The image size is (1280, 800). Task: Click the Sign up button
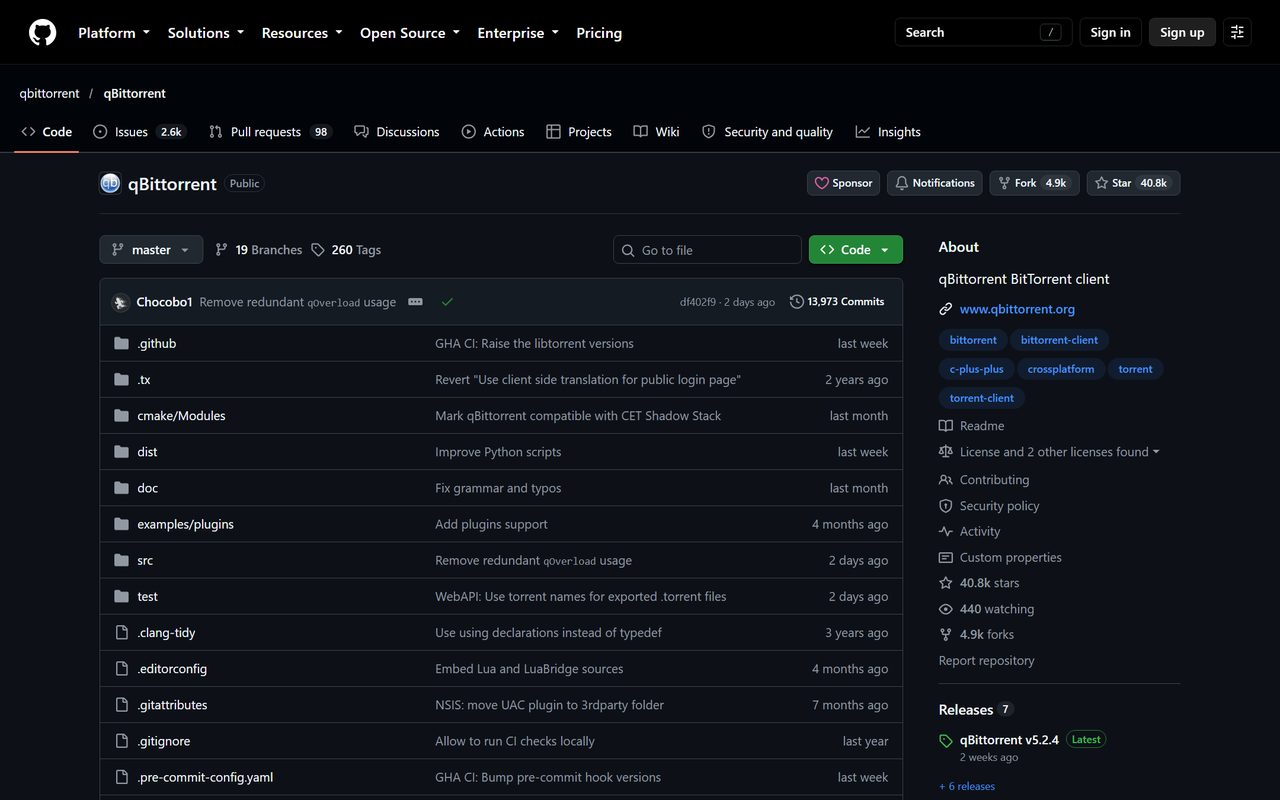click(1182, 33)
